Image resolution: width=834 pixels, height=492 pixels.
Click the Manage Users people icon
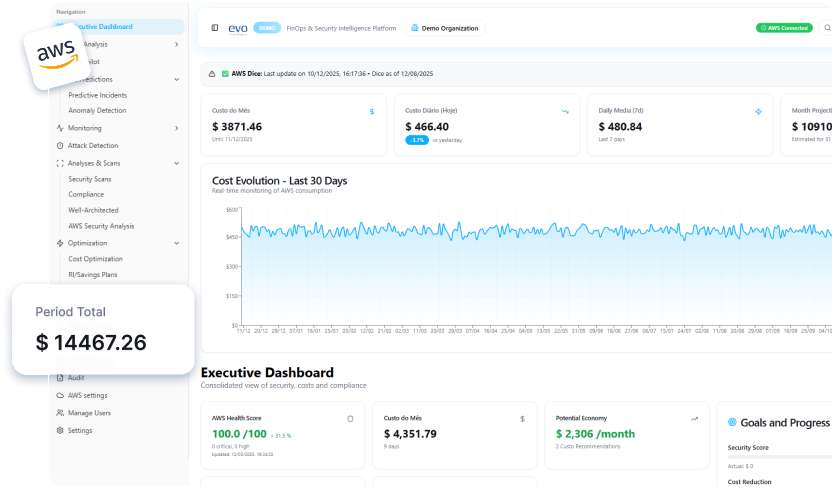tap(60, 413)
